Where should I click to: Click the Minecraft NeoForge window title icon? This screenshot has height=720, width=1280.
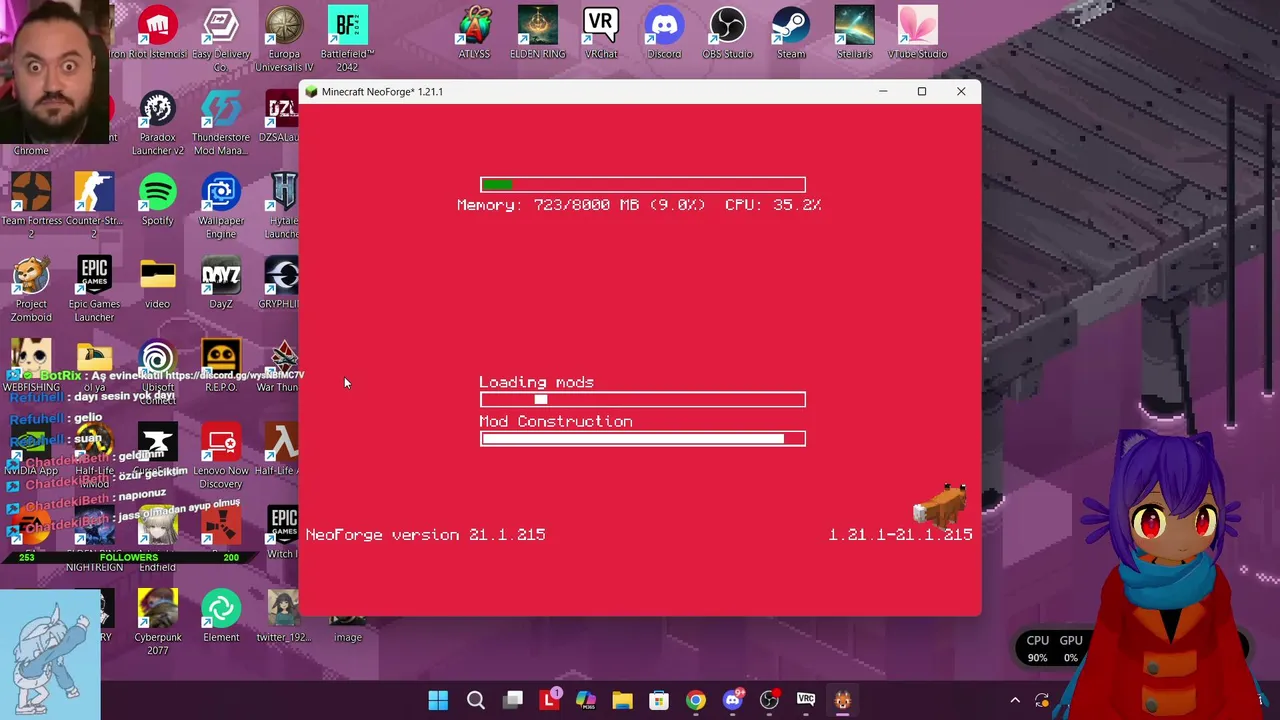click(312, 91)
